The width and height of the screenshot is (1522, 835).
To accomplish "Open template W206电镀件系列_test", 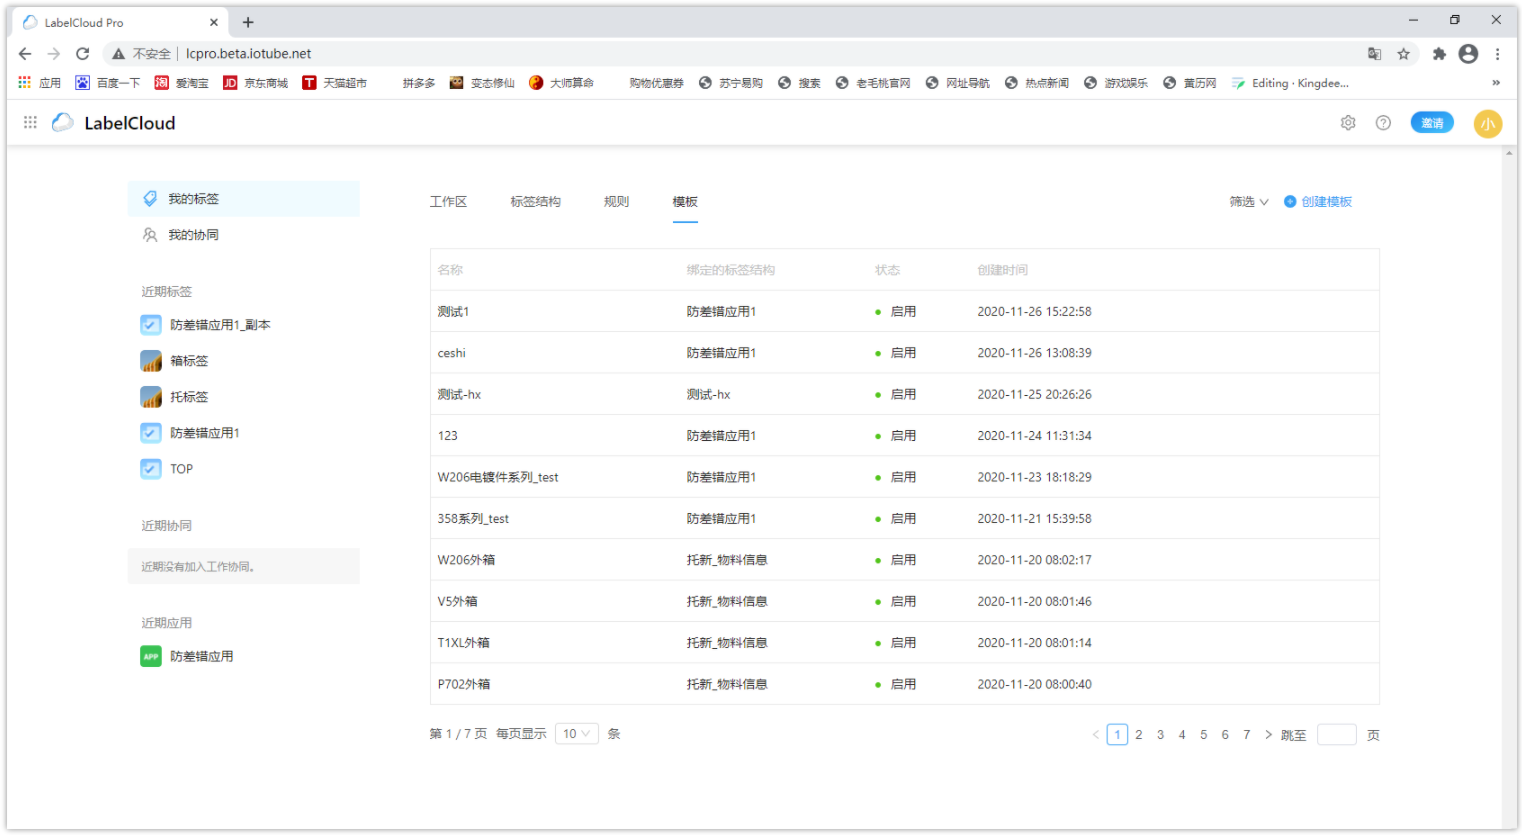I will coord(498,477).
